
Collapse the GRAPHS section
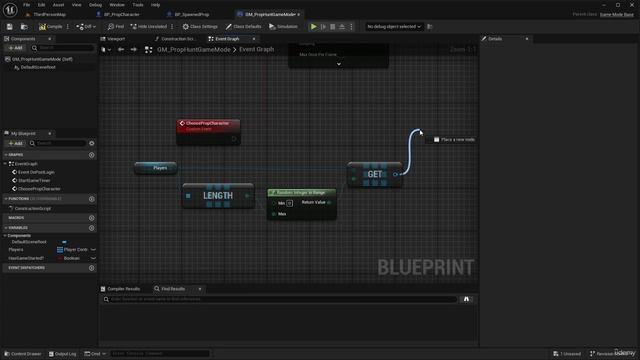(x=6, y=155)
